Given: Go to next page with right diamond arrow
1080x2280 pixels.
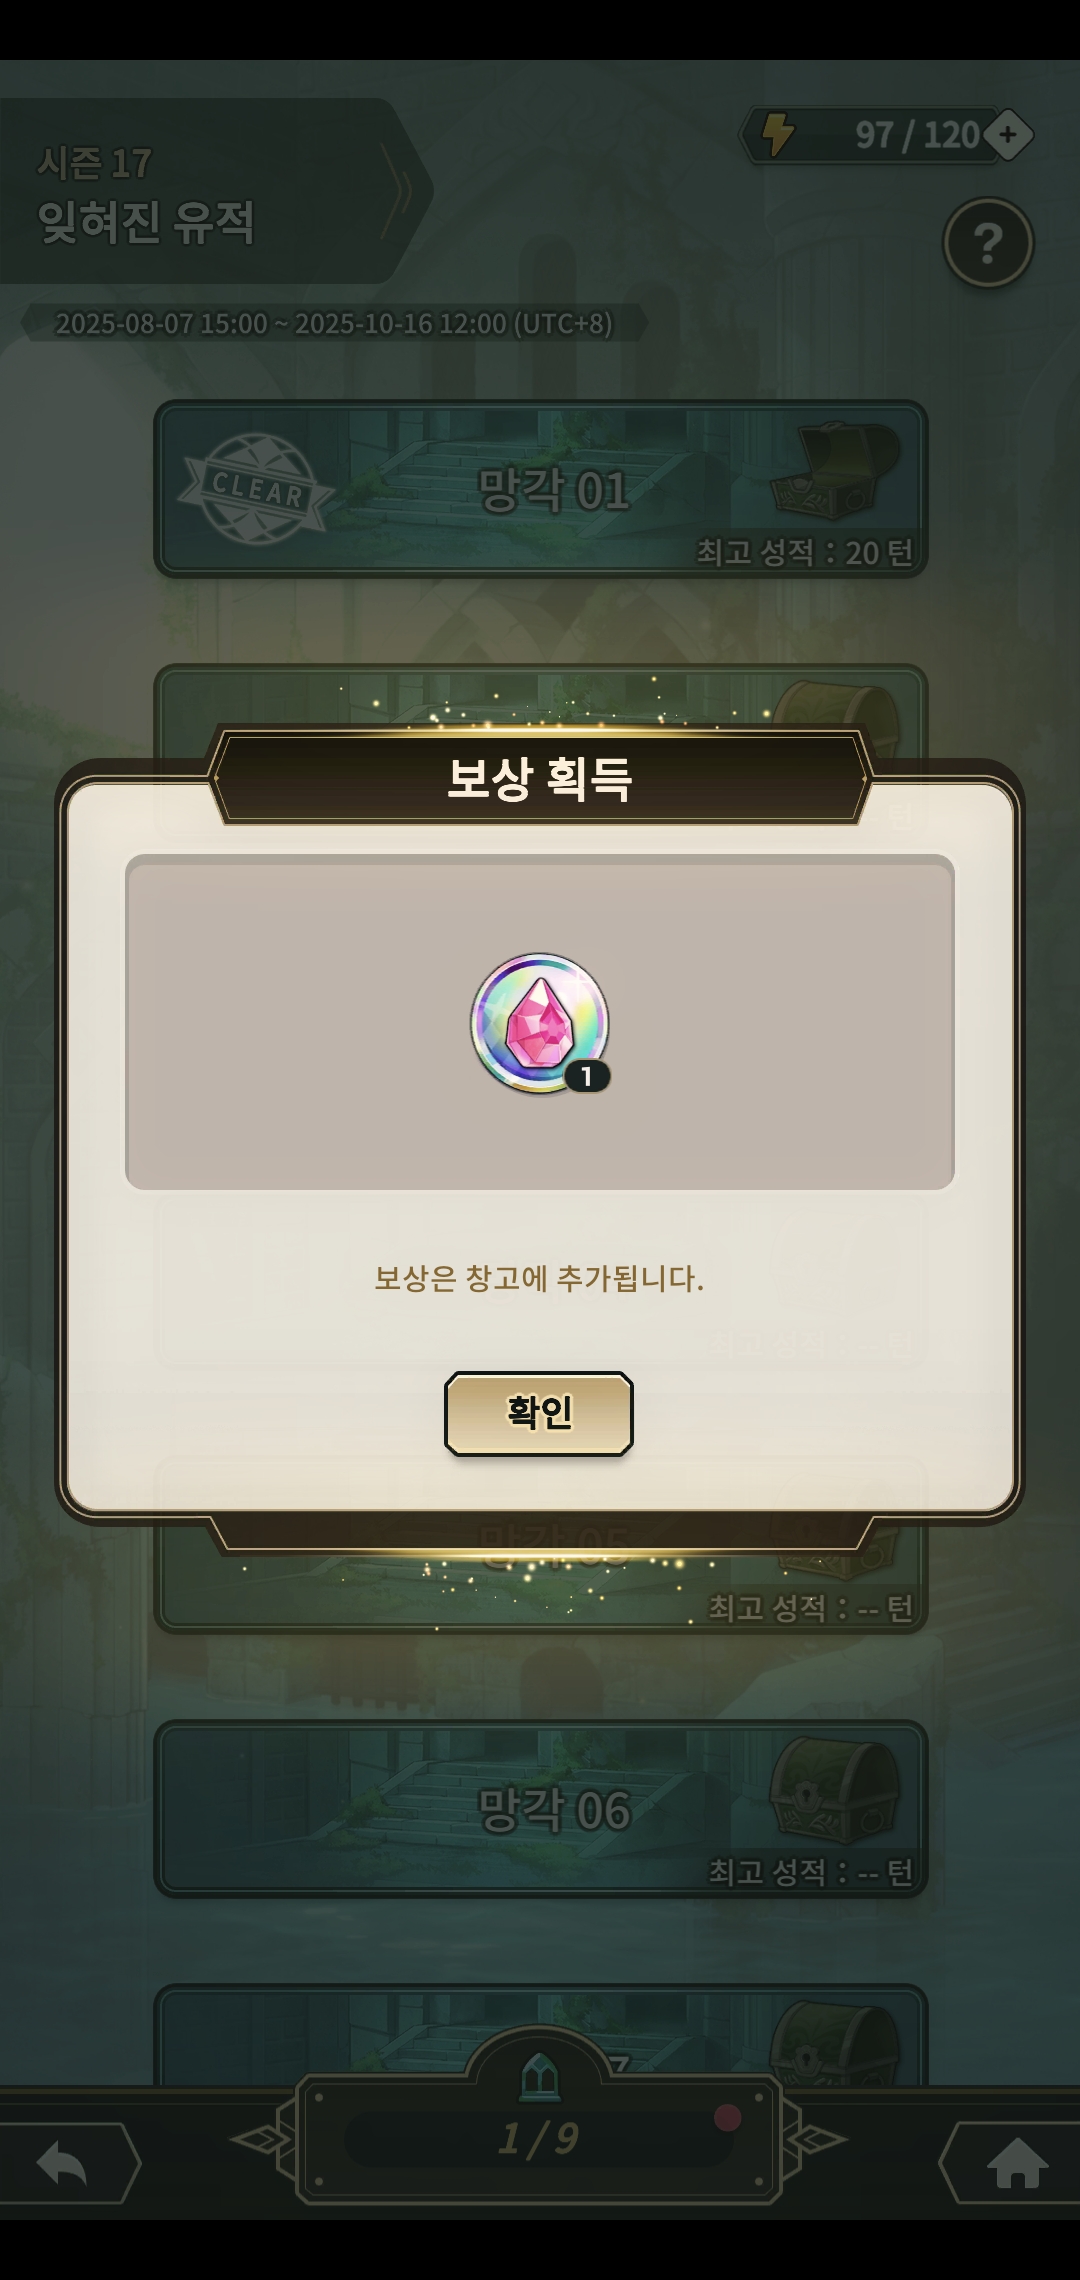Looking at the screenshot, I should pos(816,2140).
